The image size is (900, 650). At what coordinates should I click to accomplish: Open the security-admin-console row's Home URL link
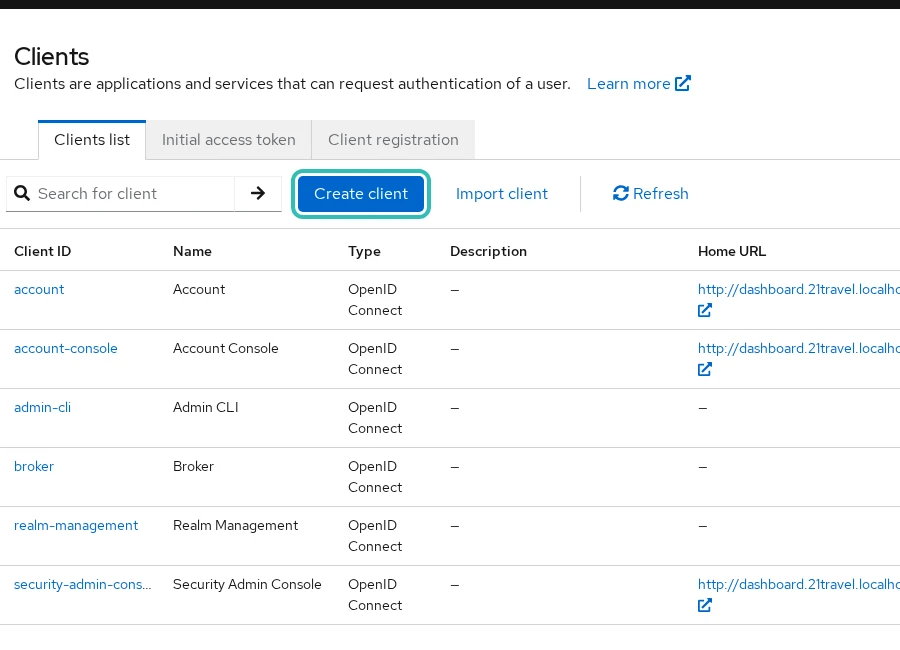pos(798,585)
